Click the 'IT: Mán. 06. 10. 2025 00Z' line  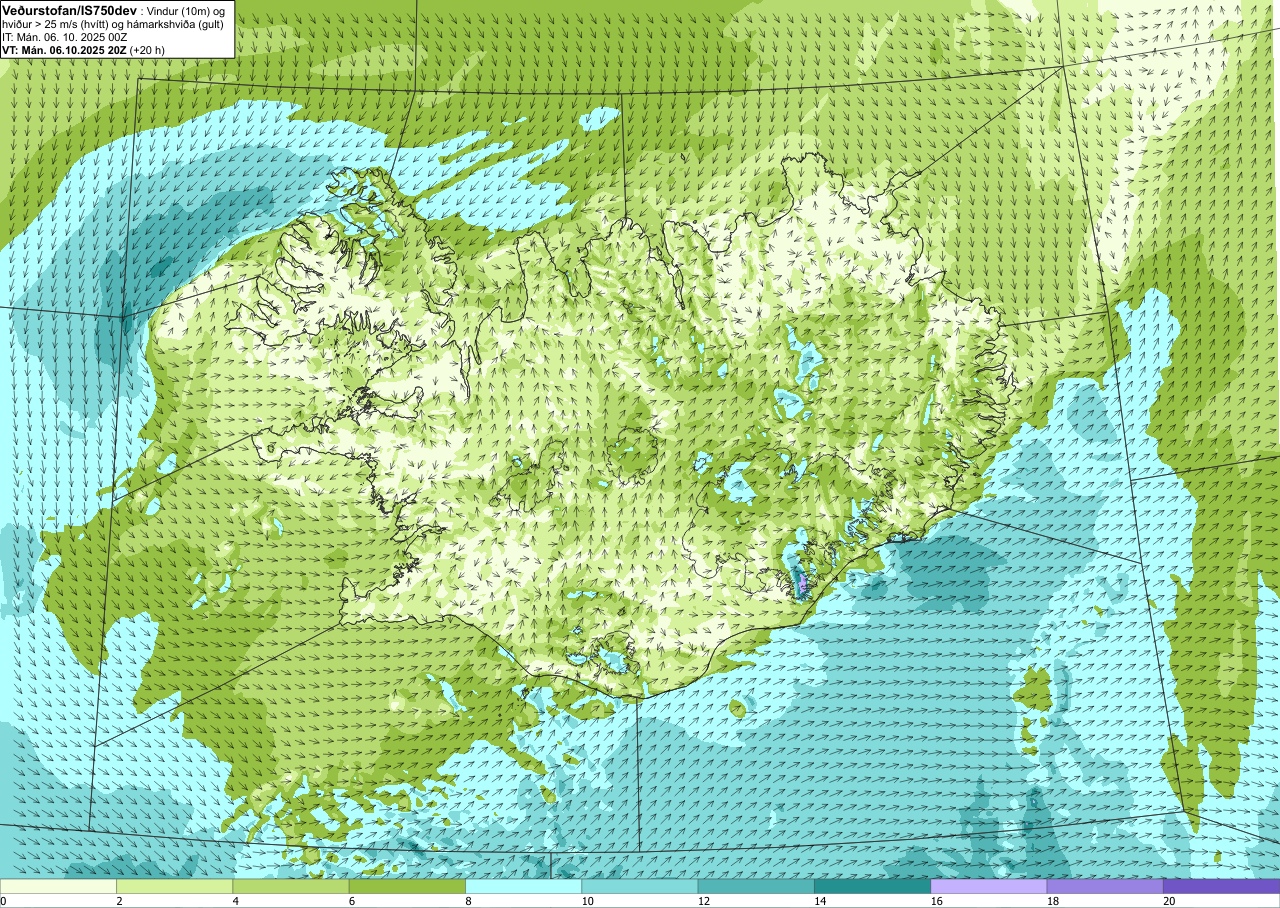tap(65, 37)
